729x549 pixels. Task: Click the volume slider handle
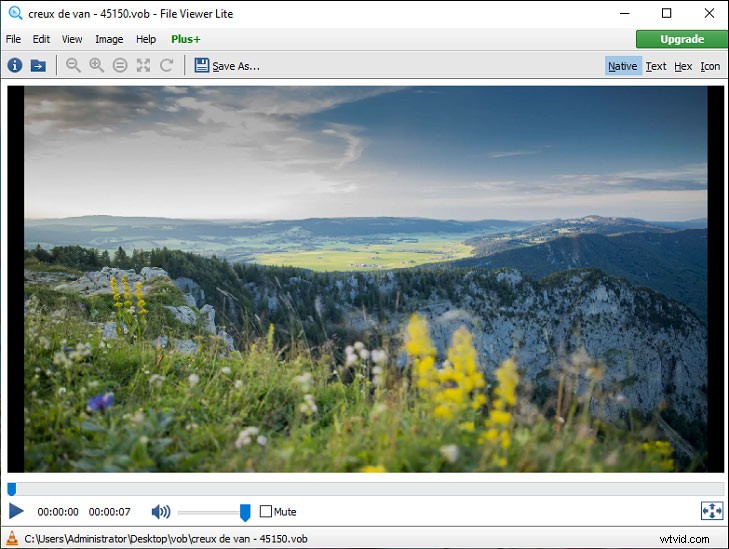(x=245, y=512)
